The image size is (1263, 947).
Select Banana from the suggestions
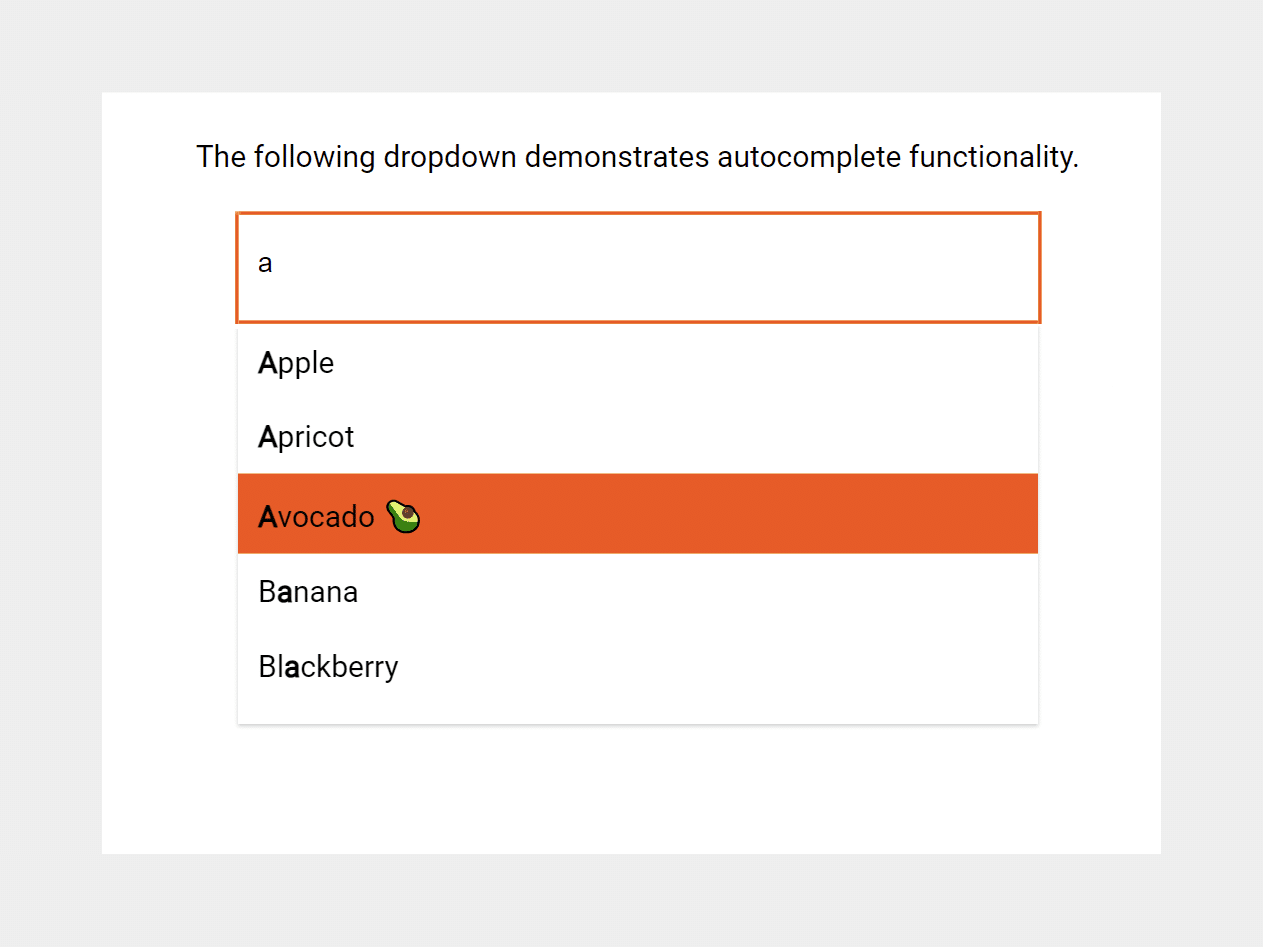point(308,591)
